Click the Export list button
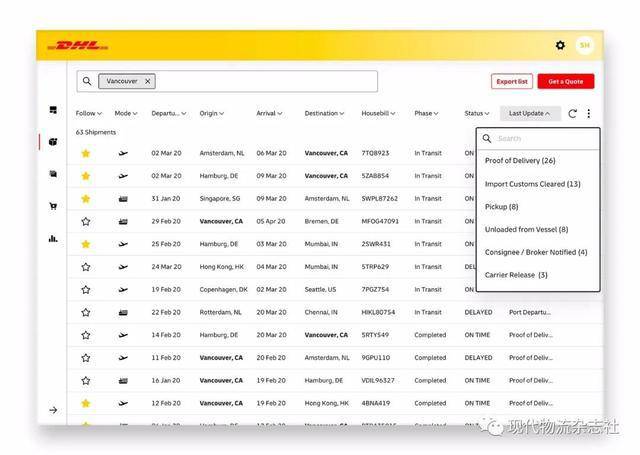Viewport: 640px width, 455px height. pyautogui.click(x=512, y=82)
